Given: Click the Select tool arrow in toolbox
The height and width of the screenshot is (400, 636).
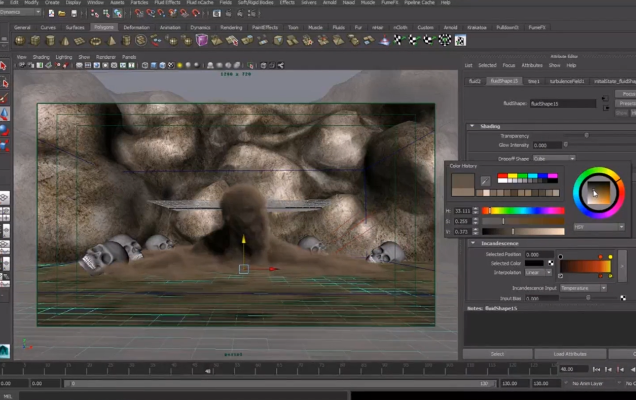Looking at the screenshot, I should pos(4,66).
